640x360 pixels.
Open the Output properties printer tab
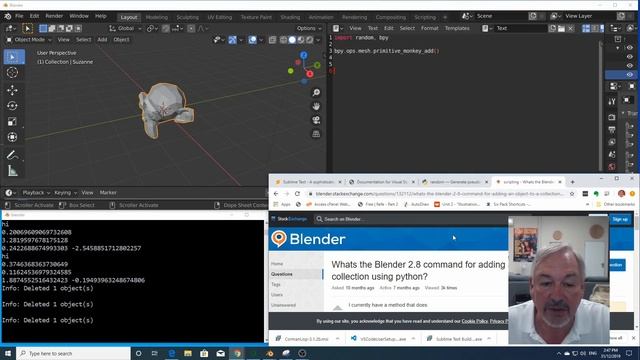[612, 130]
